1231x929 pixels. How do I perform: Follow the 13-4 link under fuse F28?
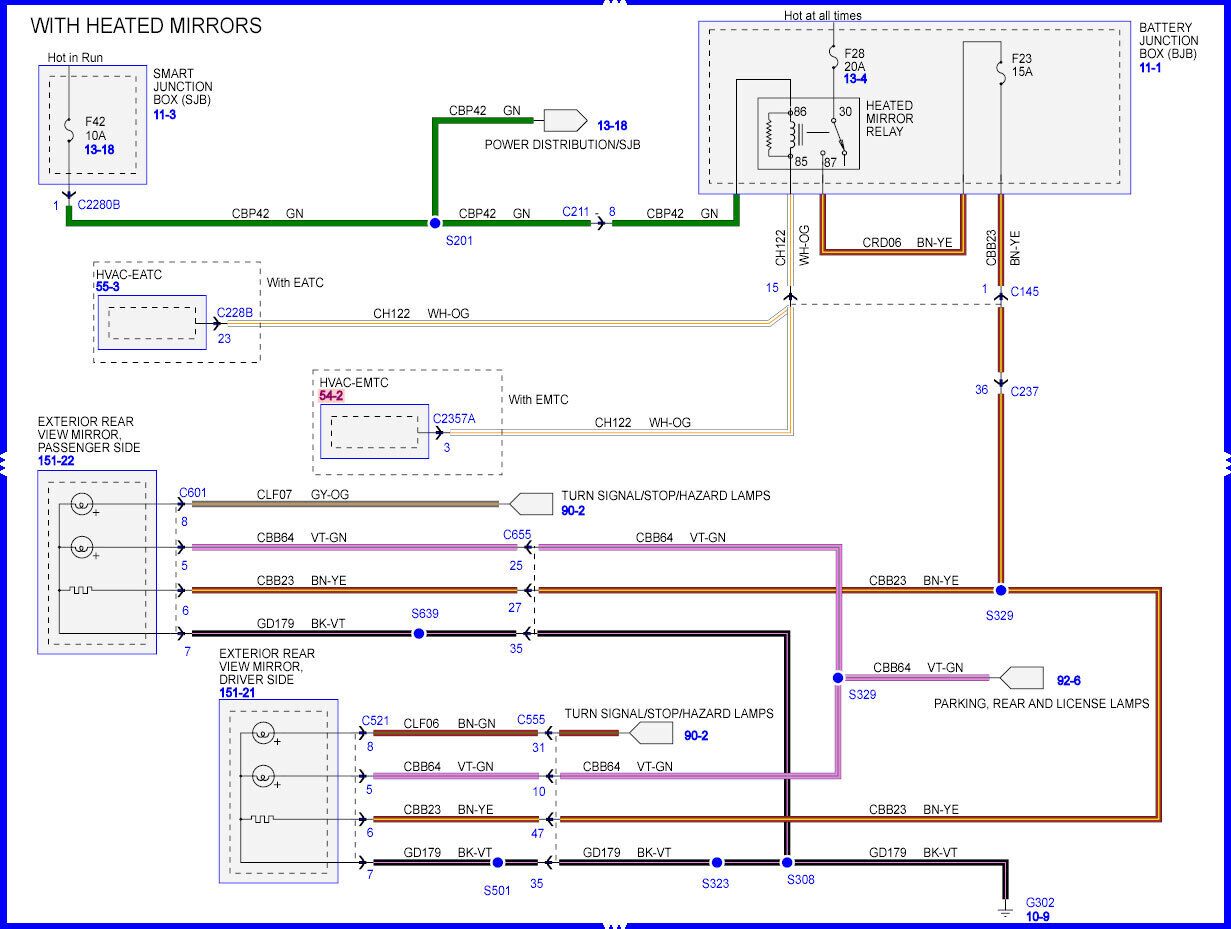pyautogui.click(x=857, y=77)
